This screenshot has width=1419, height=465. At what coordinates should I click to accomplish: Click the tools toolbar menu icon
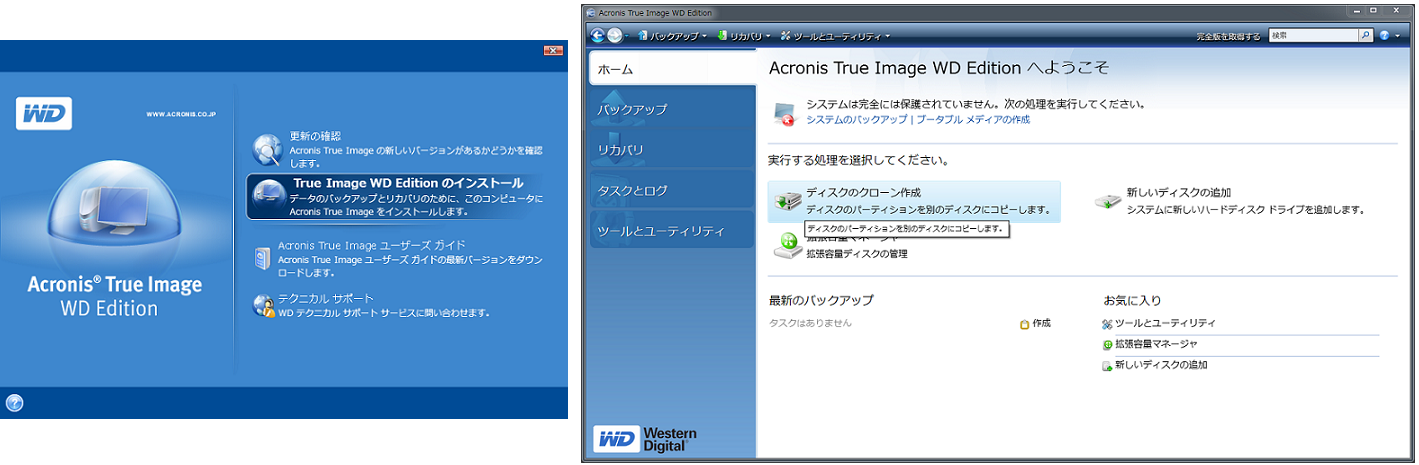pos(786,36)
